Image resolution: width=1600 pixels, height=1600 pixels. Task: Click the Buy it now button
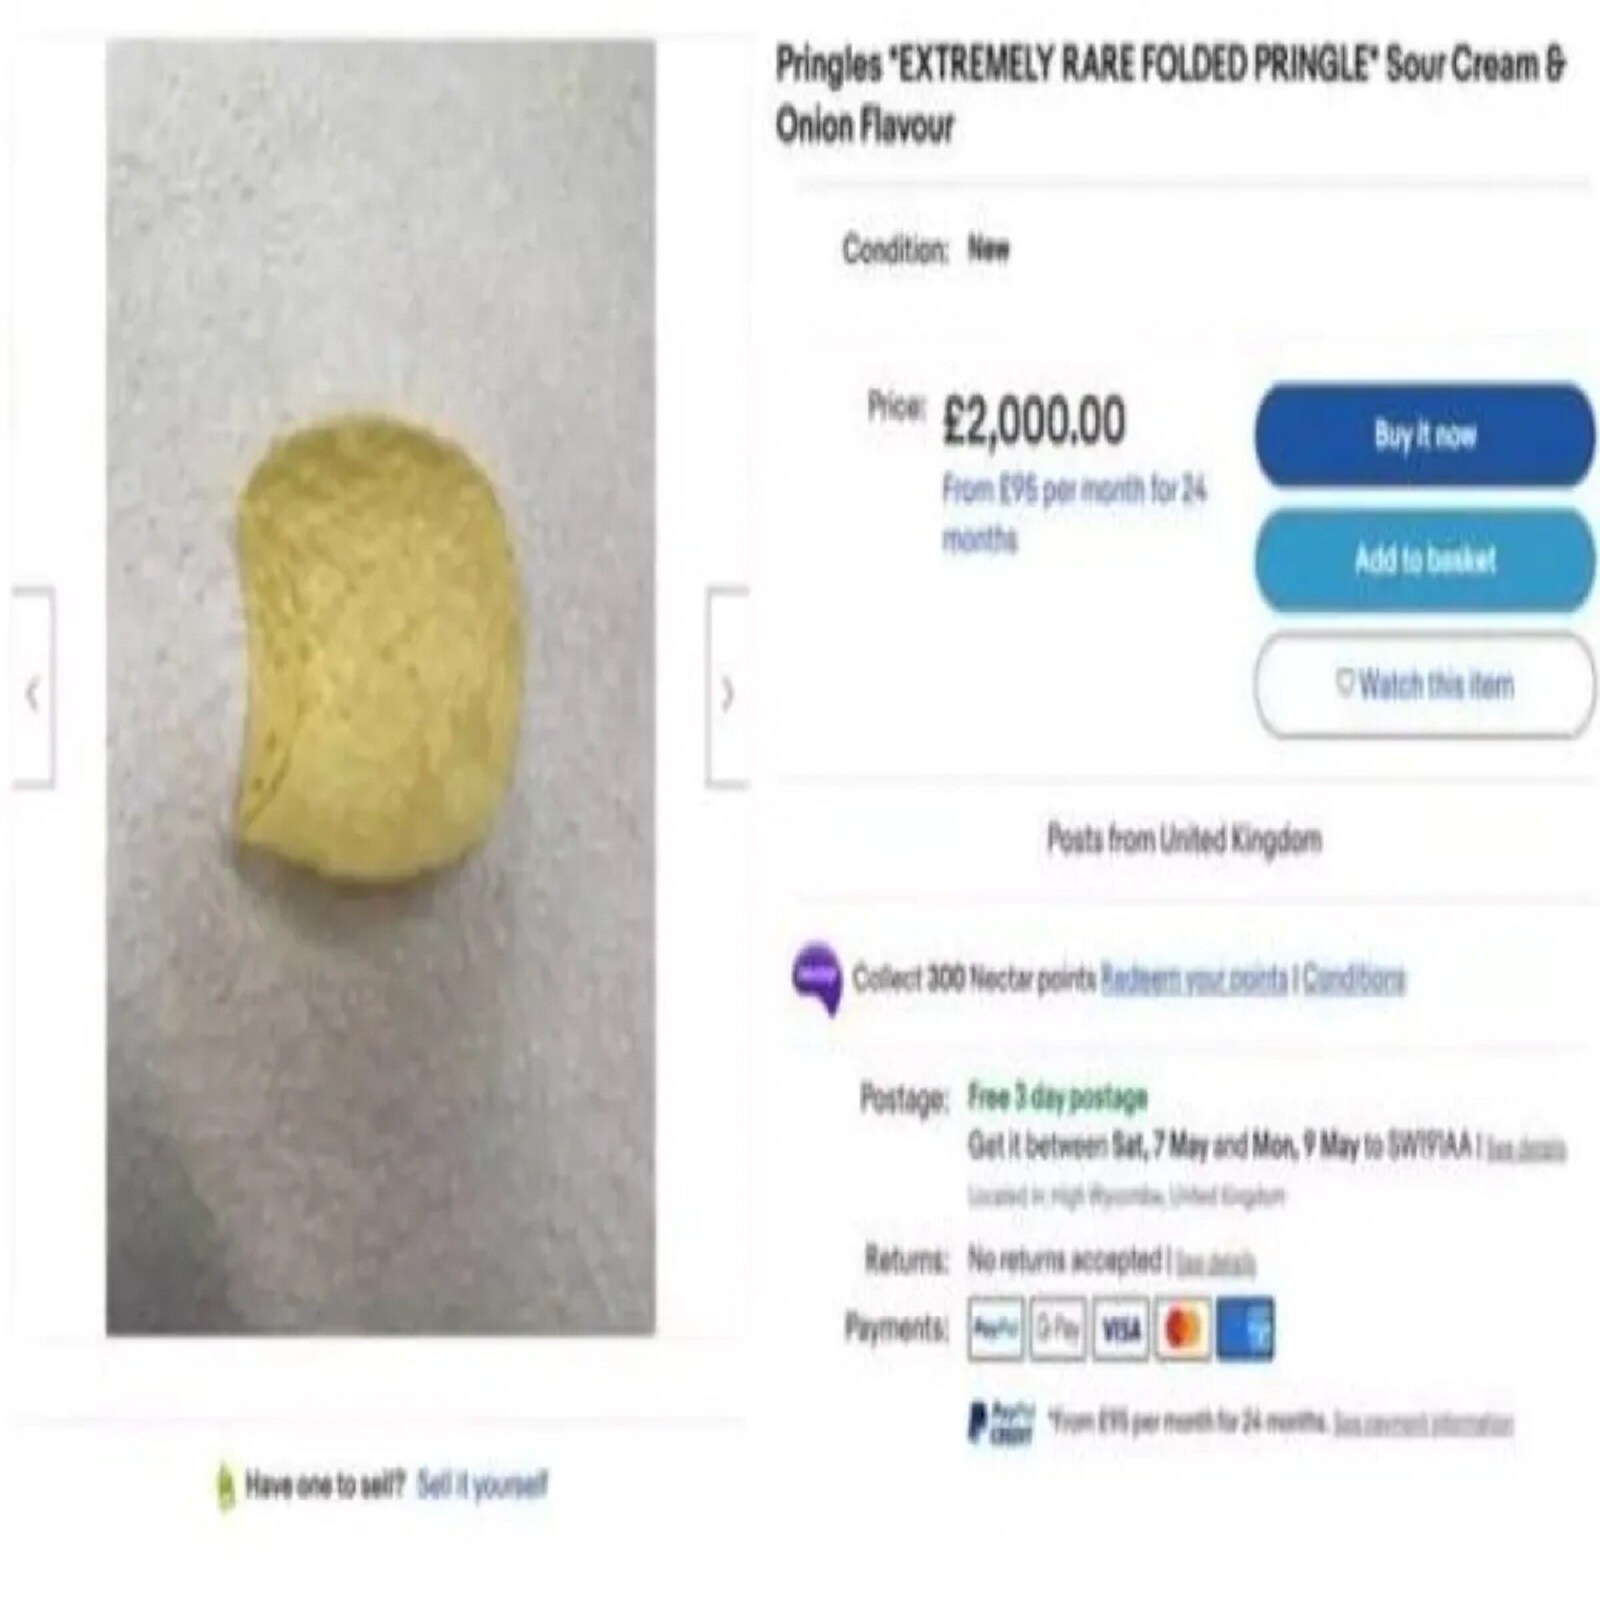[x=1424, y=435]
